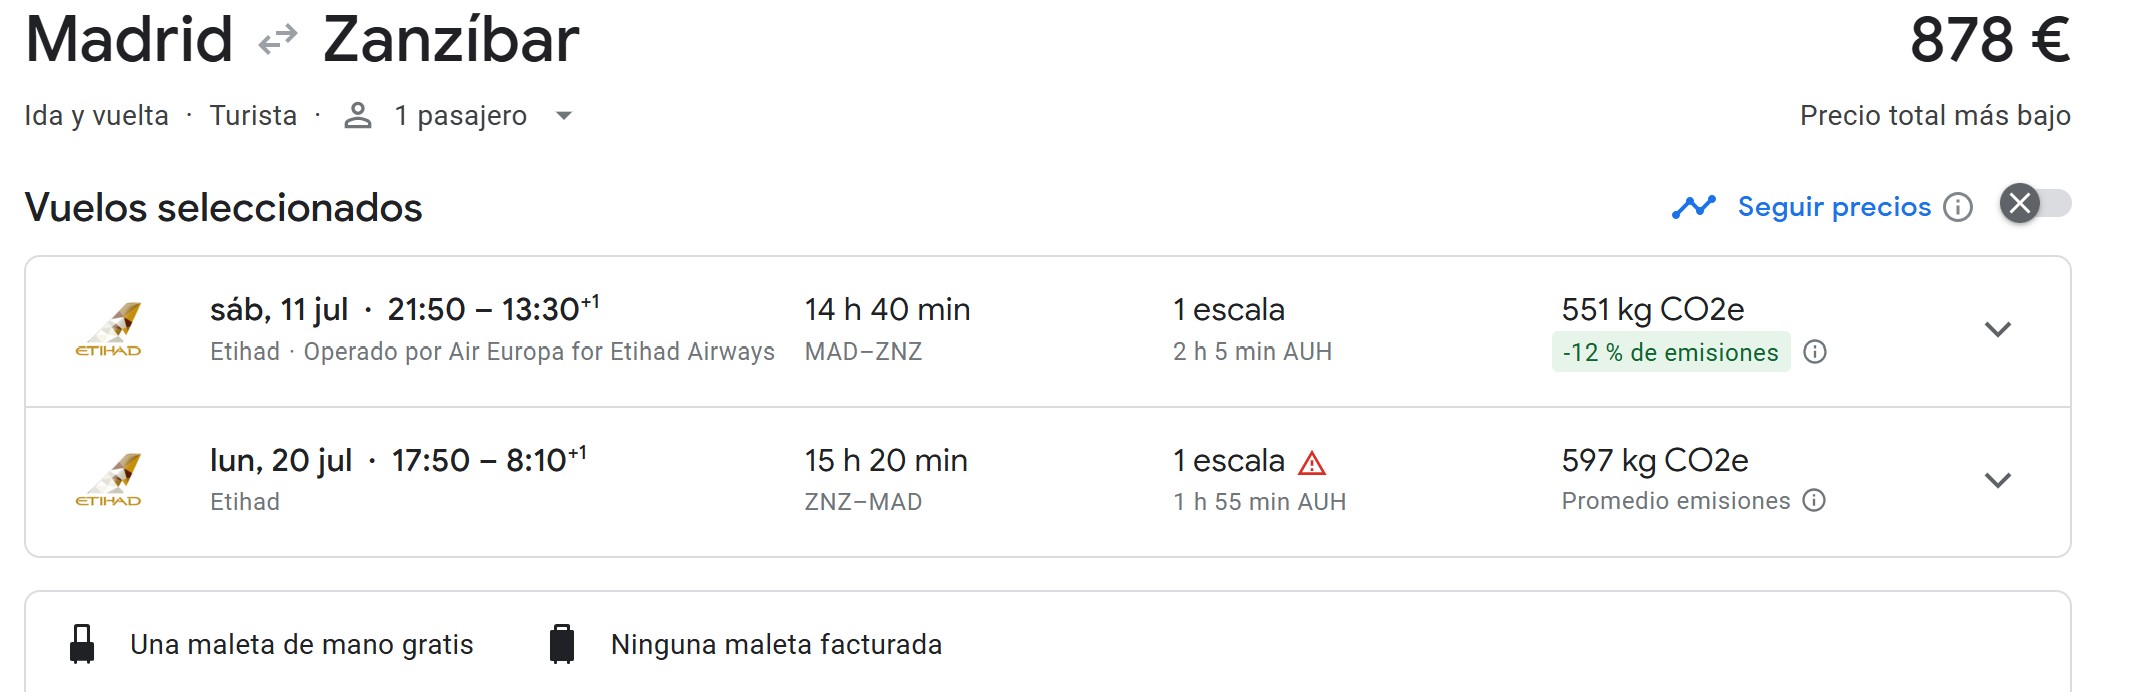Click the price tracking graph icon
The image size is (2146, 692).
(1693, 207)
